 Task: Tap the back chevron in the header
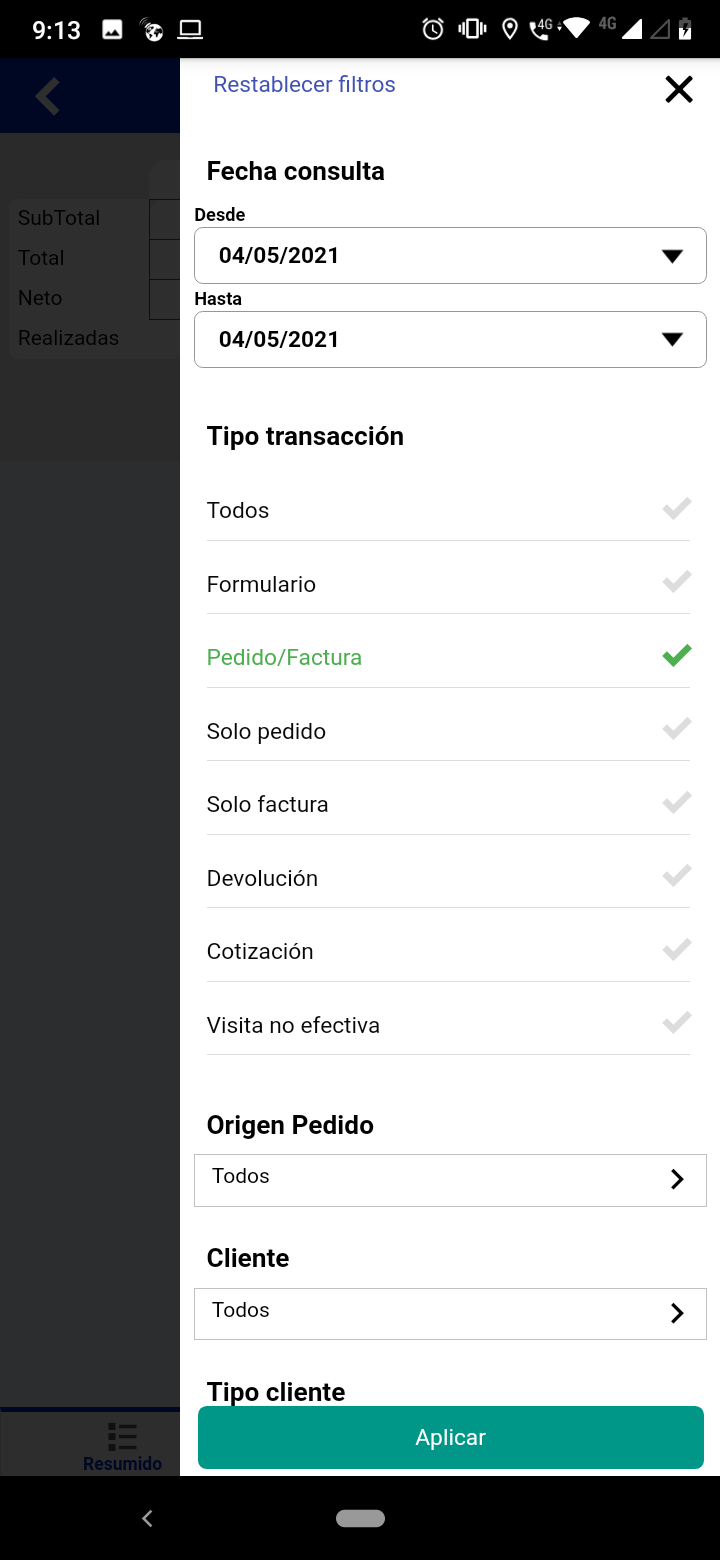coord(48,96)
